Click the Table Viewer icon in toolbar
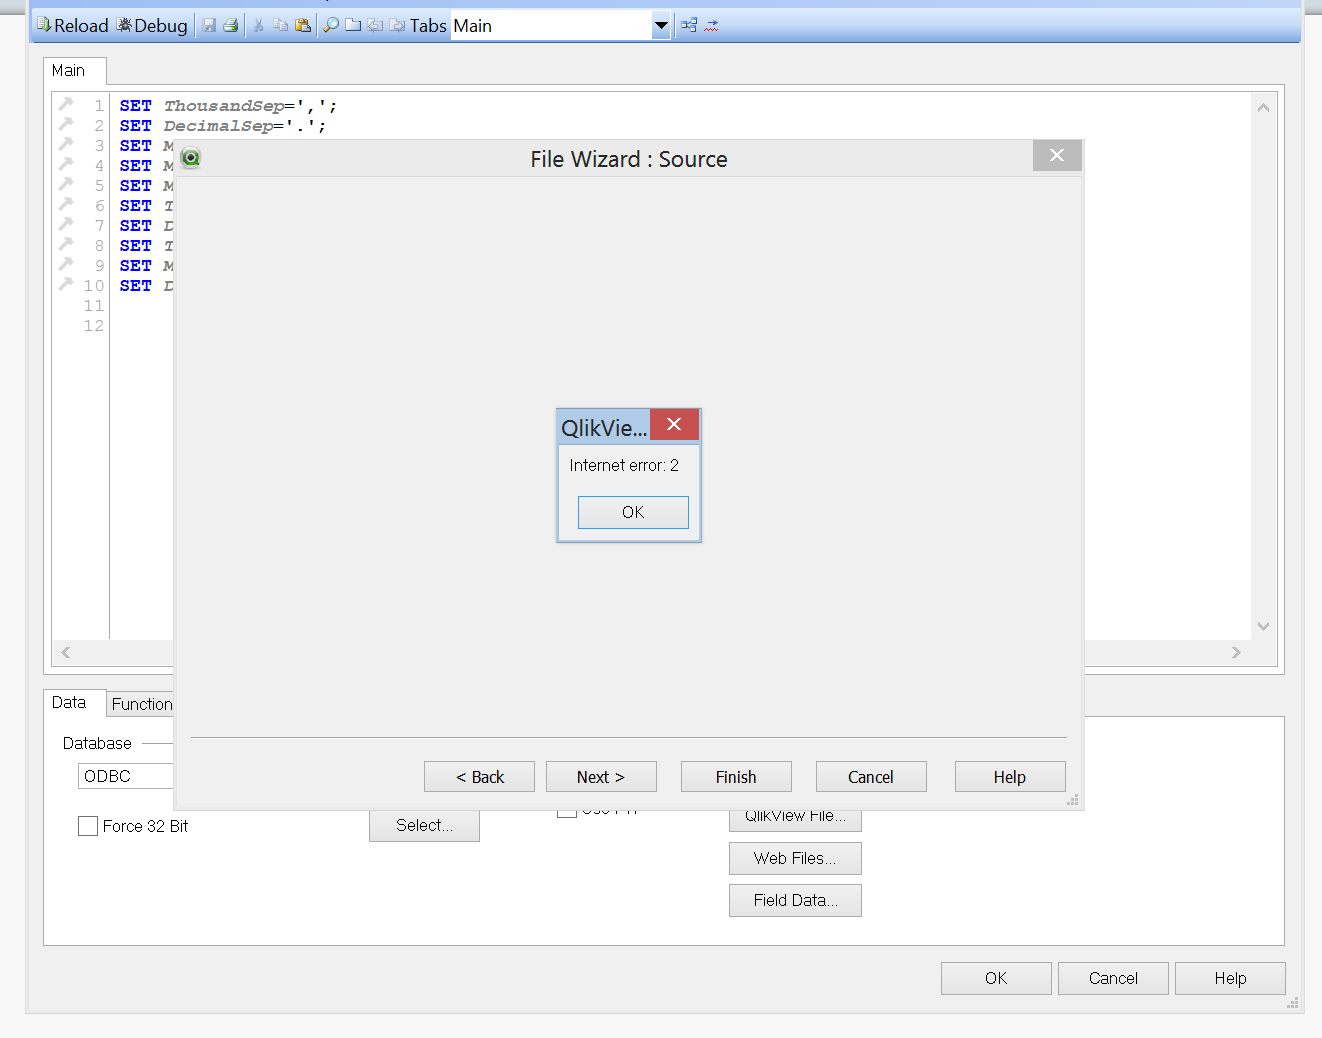This screenshot has width=1322, height=1038. coord(689,25)
